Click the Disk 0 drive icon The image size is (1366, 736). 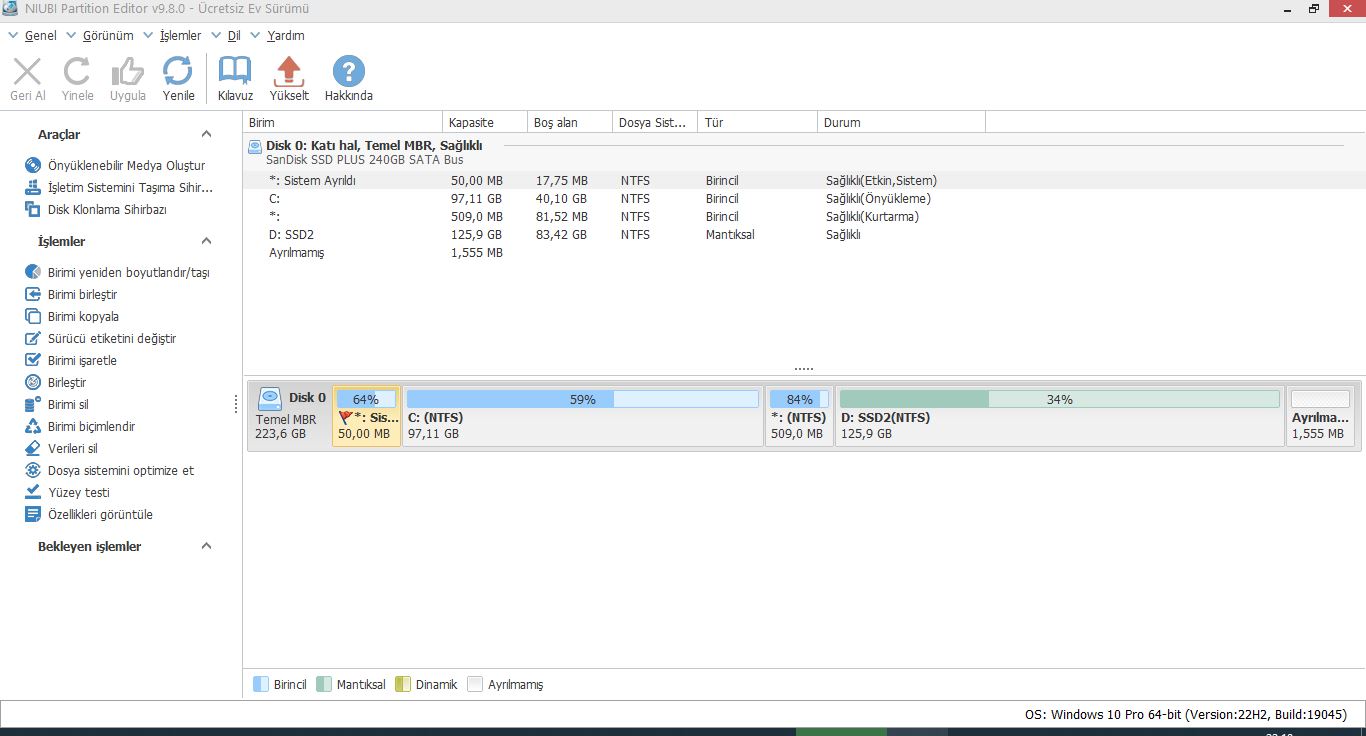[x=270, y=399]
